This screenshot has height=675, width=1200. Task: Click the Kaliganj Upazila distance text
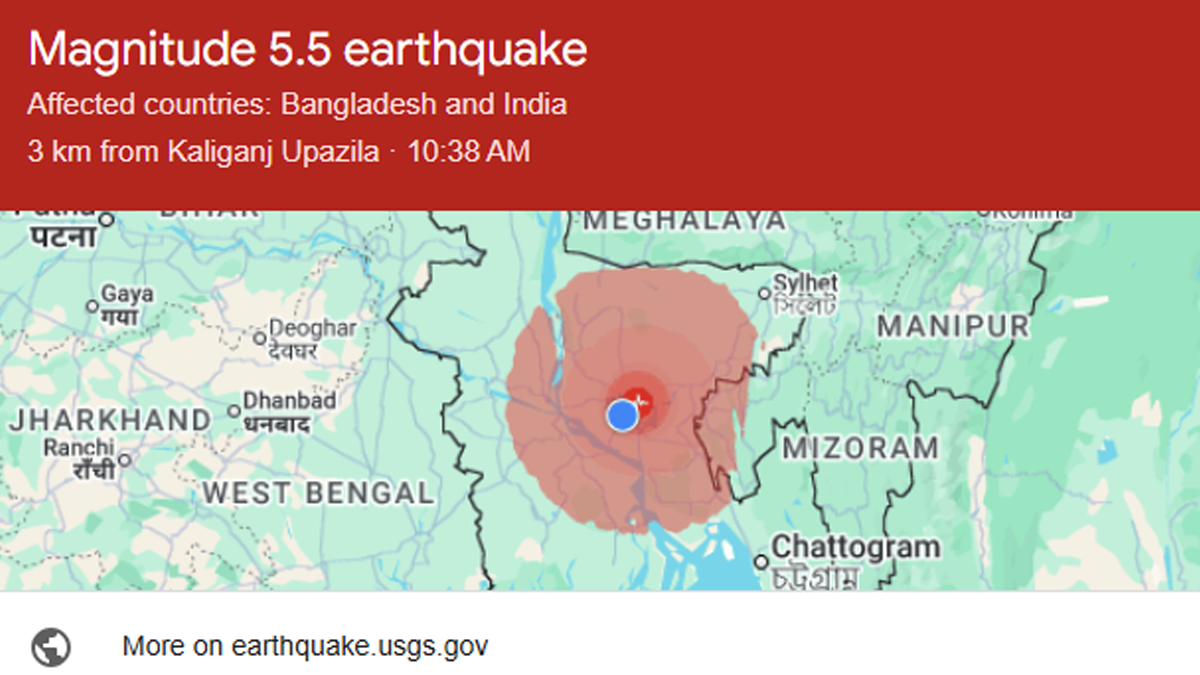point(203,152)
